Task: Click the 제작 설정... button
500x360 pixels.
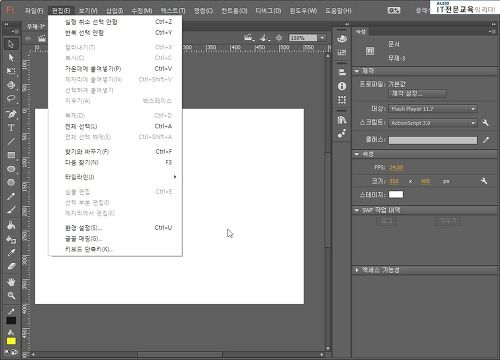Action: point(417,93)
